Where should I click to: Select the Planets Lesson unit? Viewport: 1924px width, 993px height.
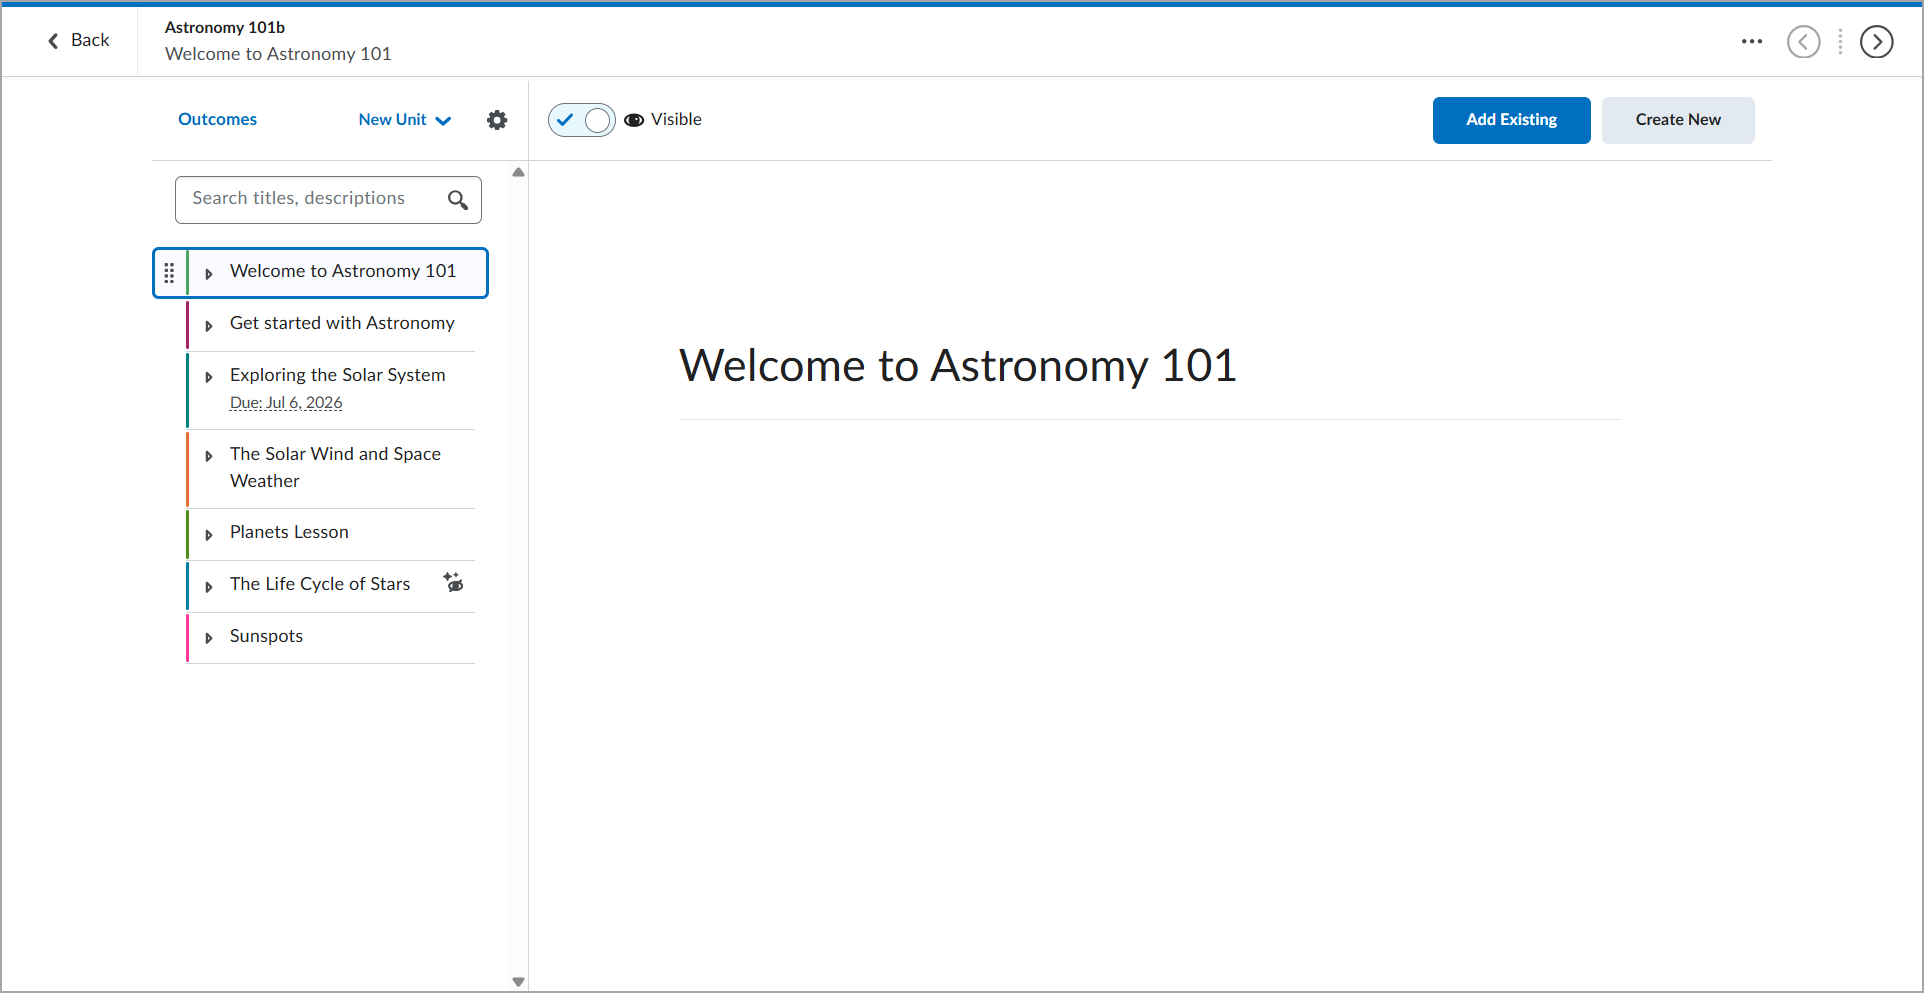330,533
